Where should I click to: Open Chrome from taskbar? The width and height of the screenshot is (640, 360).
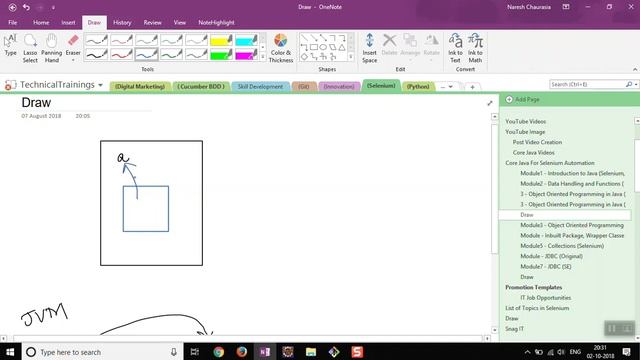click(218, 352)
